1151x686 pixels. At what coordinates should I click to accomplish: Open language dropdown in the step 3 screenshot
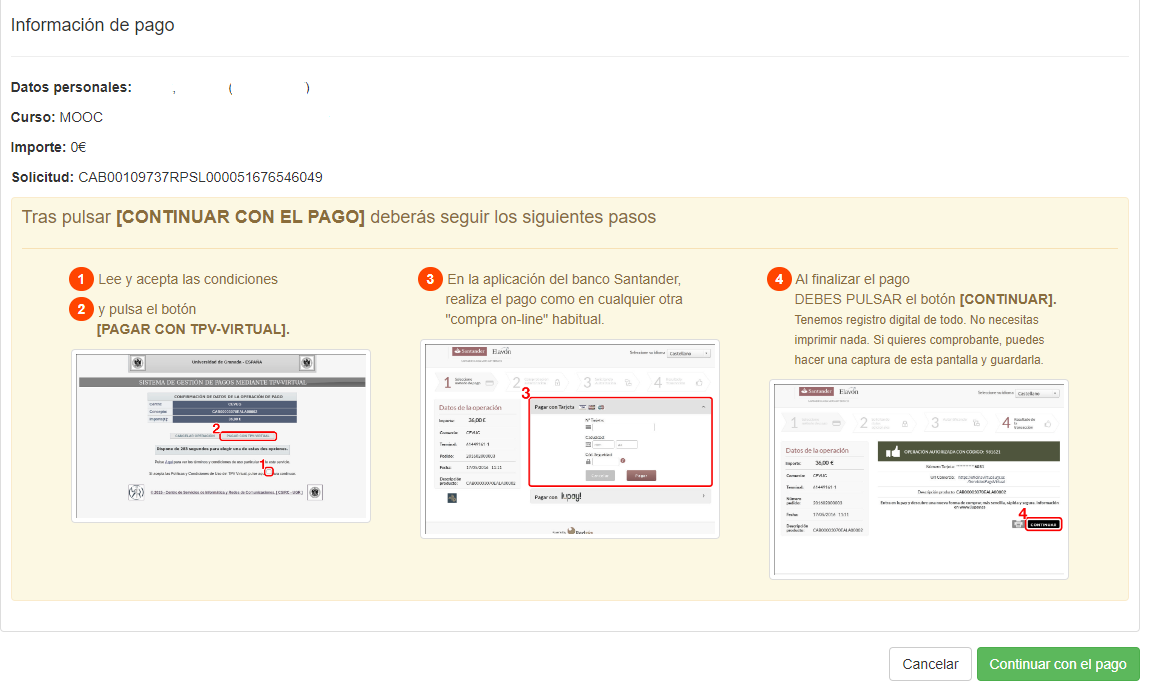pyautogui.click(x=689, y=353)
